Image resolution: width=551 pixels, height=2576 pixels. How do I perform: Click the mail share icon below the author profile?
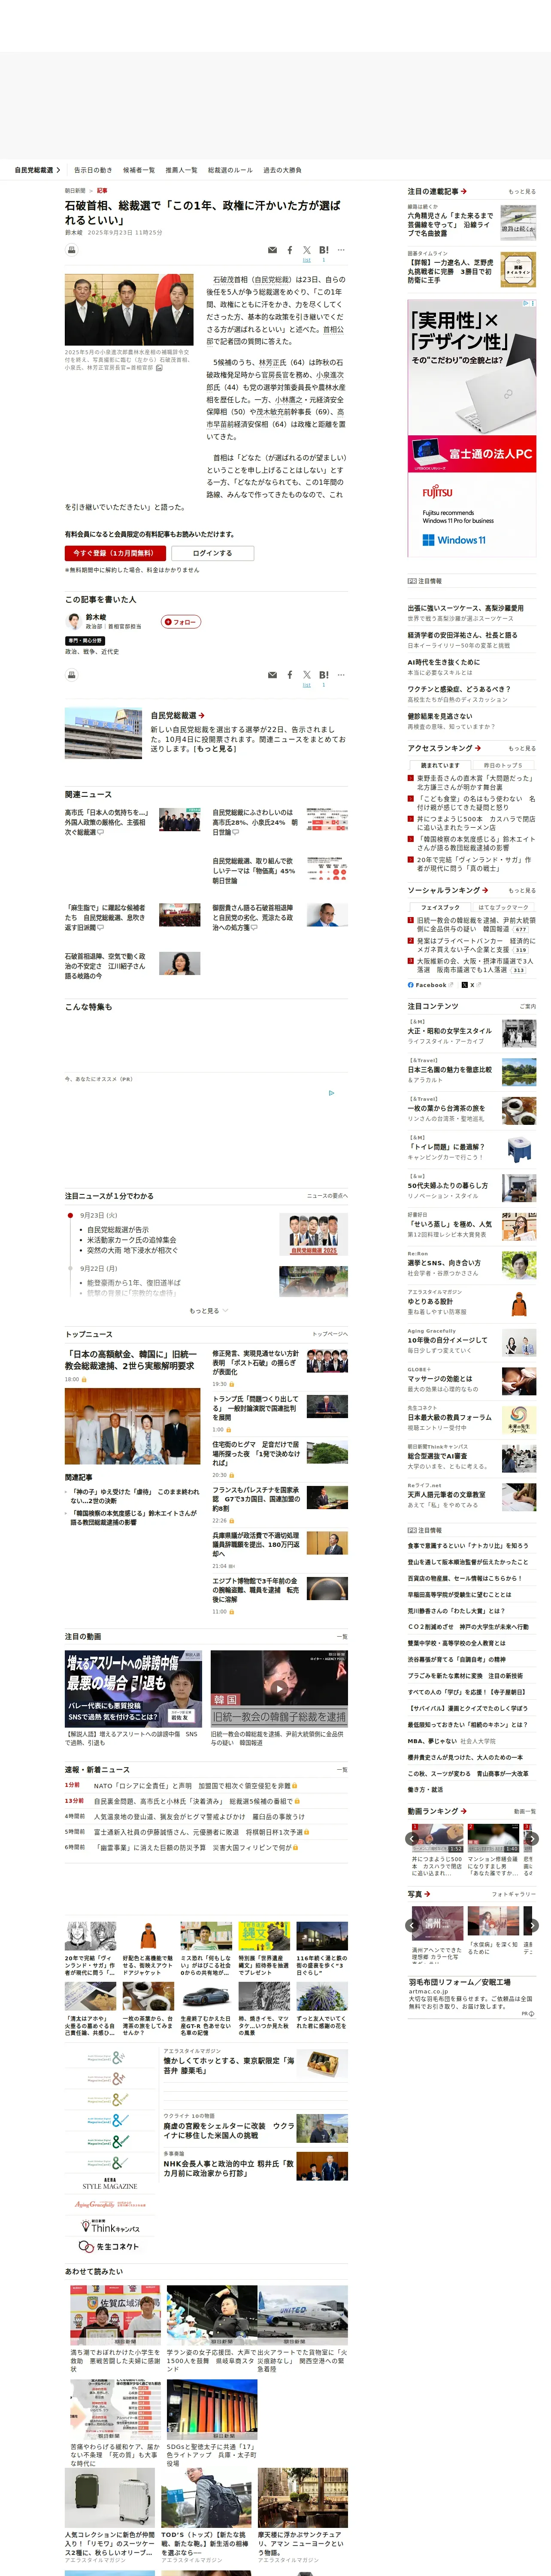[272, 675]
